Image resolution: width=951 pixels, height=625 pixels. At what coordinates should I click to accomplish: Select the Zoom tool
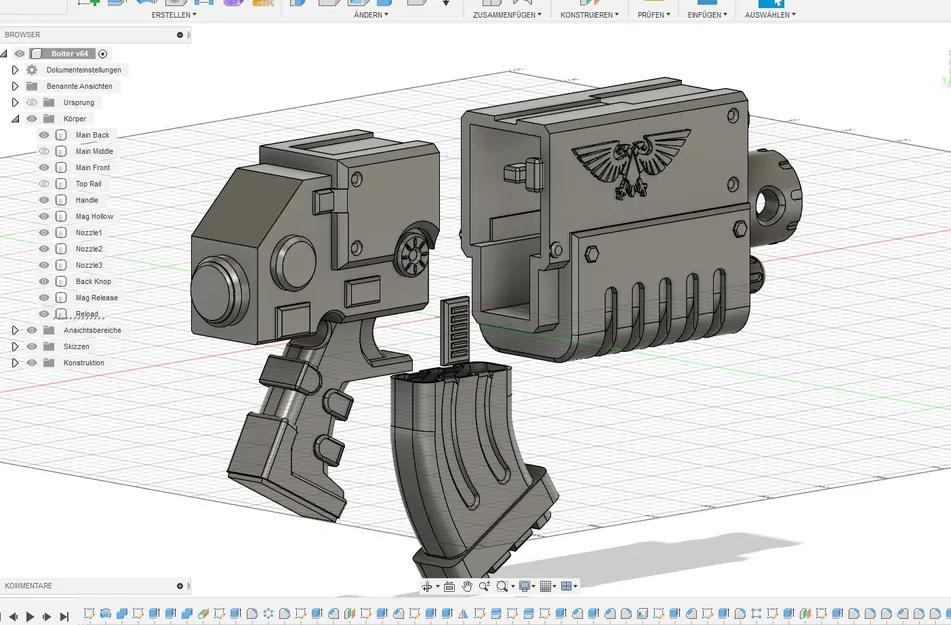point(485,586)
